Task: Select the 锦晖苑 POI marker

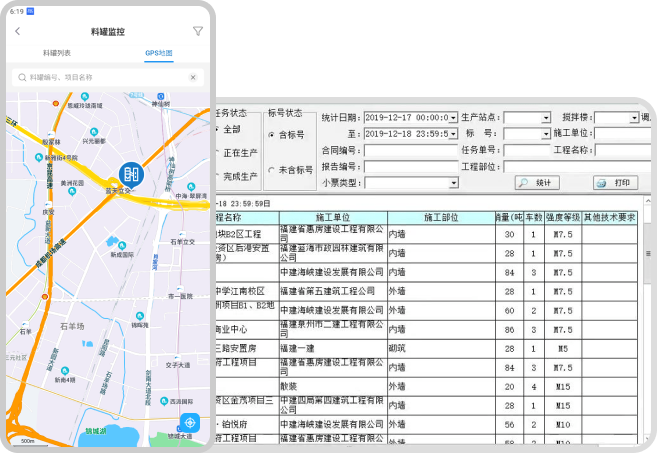Action: coord(140,316)
